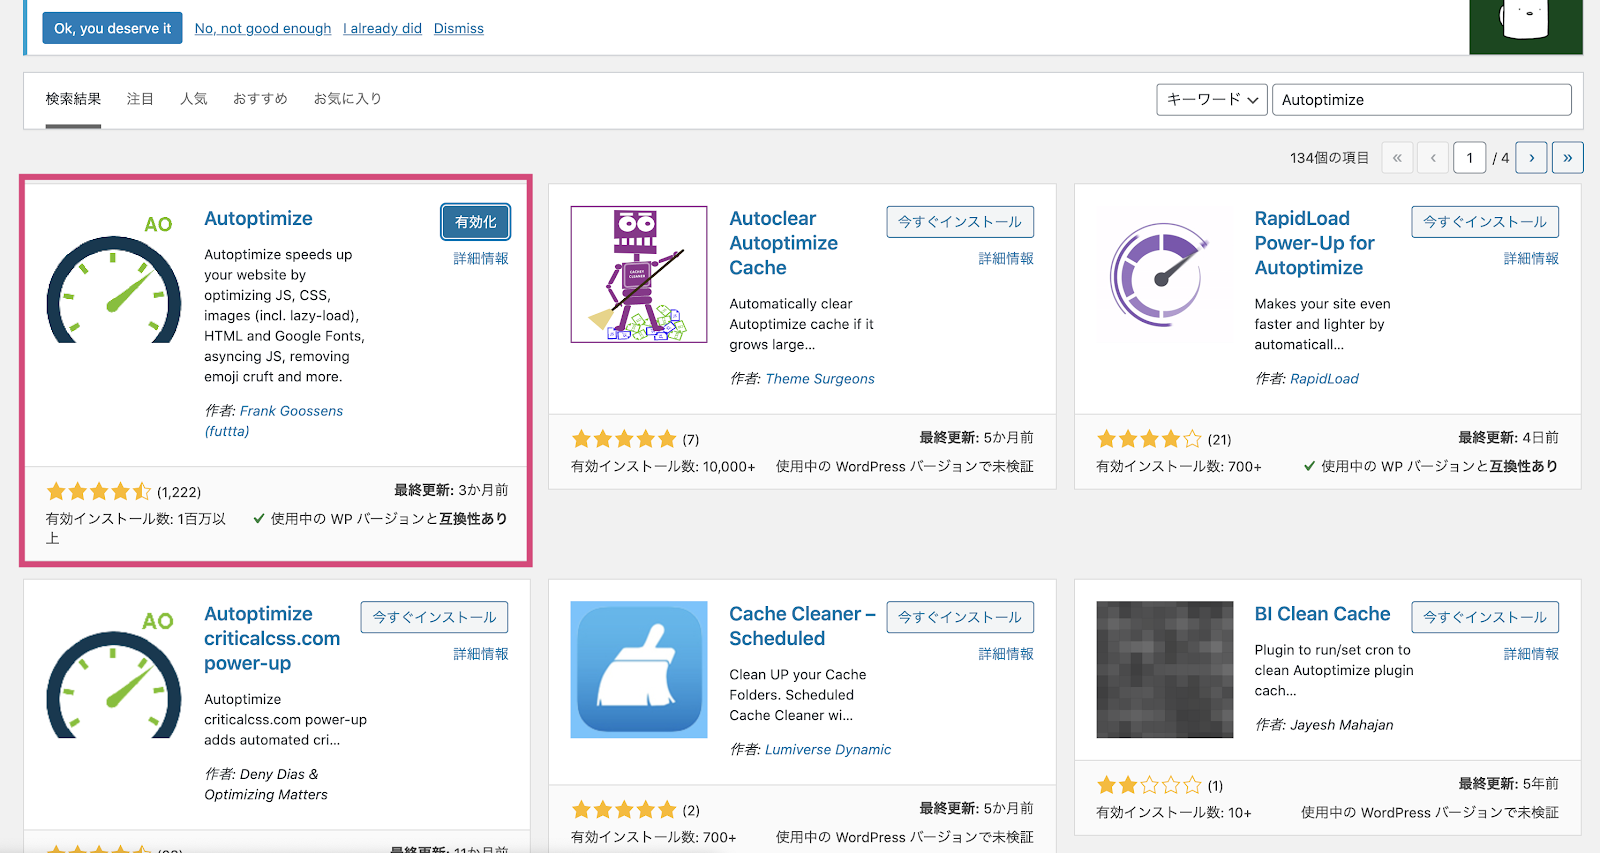Open 詳細情報 for Autoptimize criticalcss.com power-up
Image resolution: width=1600 pixels, height=853 pixels.
(x=481, y=654)
